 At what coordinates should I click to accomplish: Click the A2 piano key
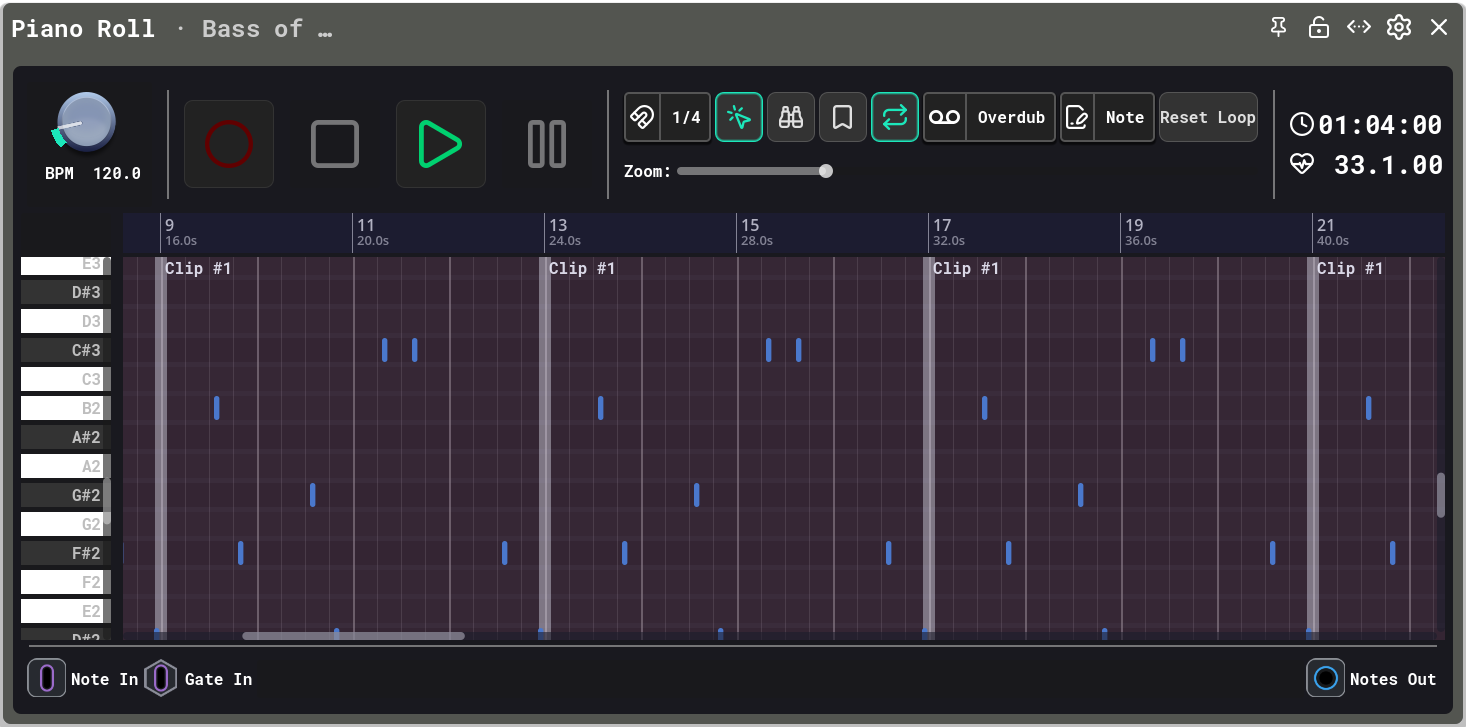[66, 466]
